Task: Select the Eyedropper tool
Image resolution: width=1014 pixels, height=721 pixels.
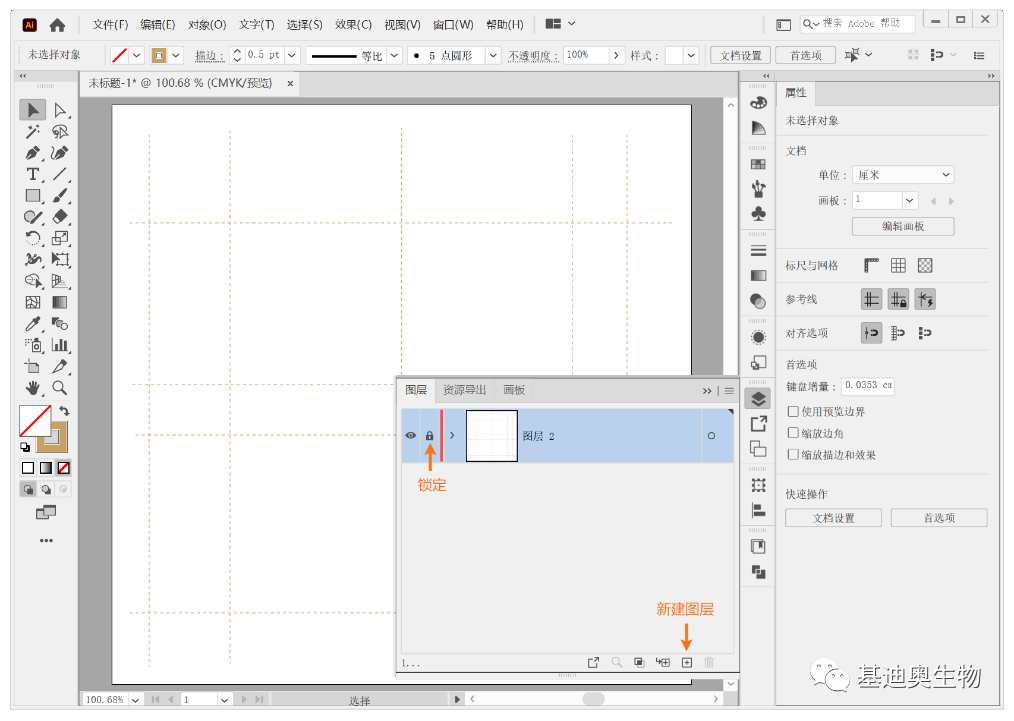Action: (32, 323)
